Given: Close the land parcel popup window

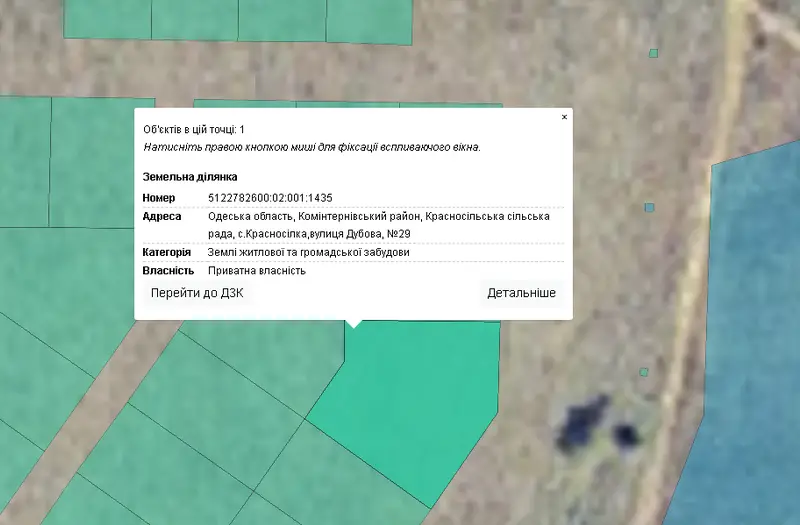Looking at the screenshot, I should [564, 117].
